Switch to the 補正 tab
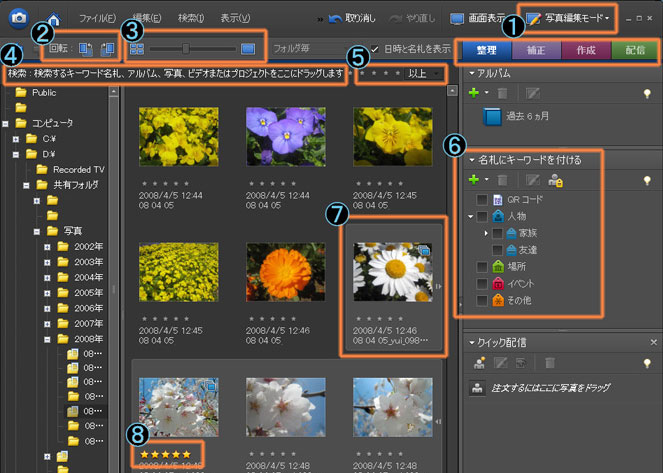This screenshot has height=473, width=663. pyautogui.click(x=536, y=51)
